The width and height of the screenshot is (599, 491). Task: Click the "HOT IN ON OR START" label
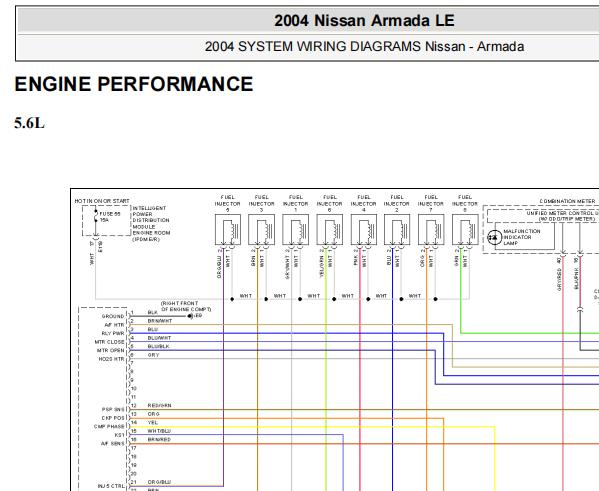(x=102, y=201)
